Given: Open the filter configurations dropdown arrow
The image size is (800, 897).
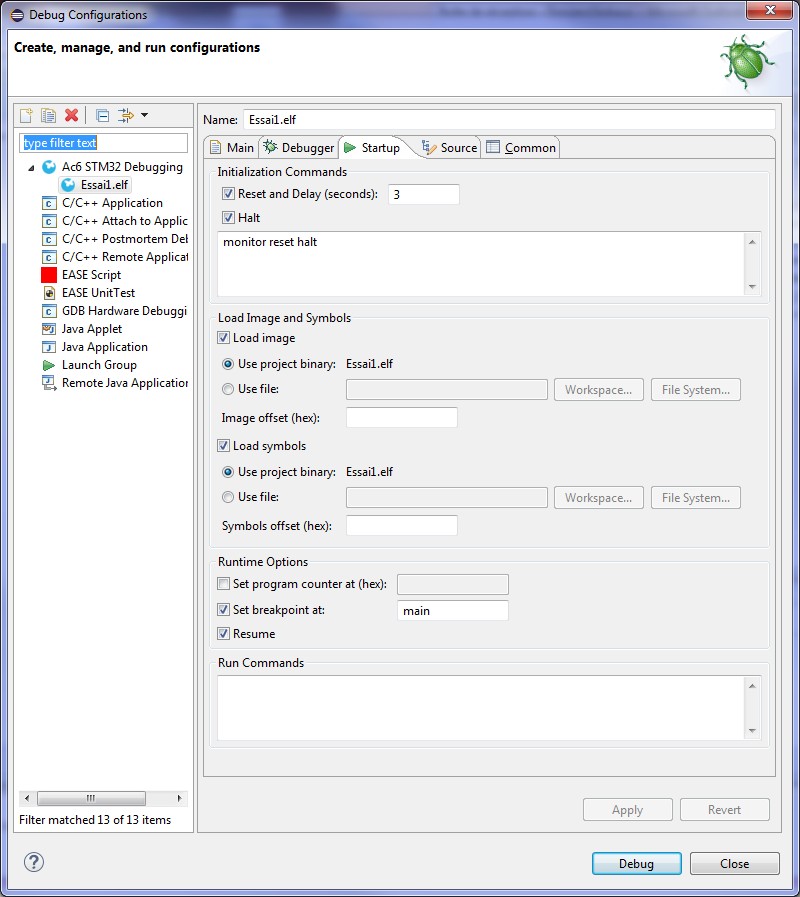Looking at the screenshot, I should coord(145,116).
